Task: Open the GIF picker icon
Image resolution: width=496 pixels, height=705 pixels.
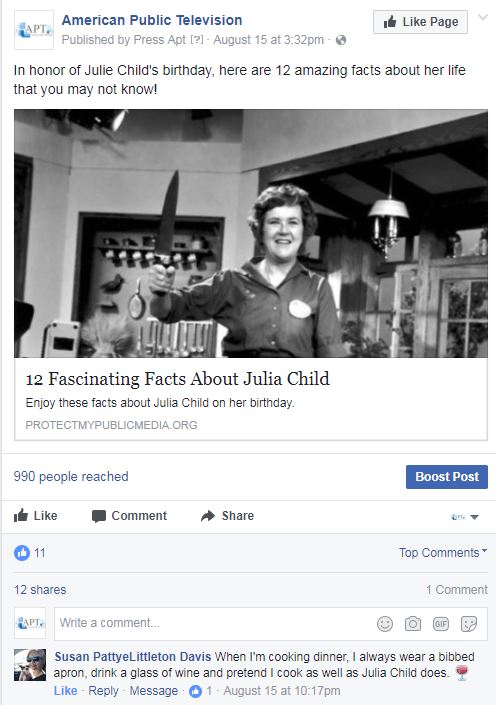Action: click(x=441, y=624)
